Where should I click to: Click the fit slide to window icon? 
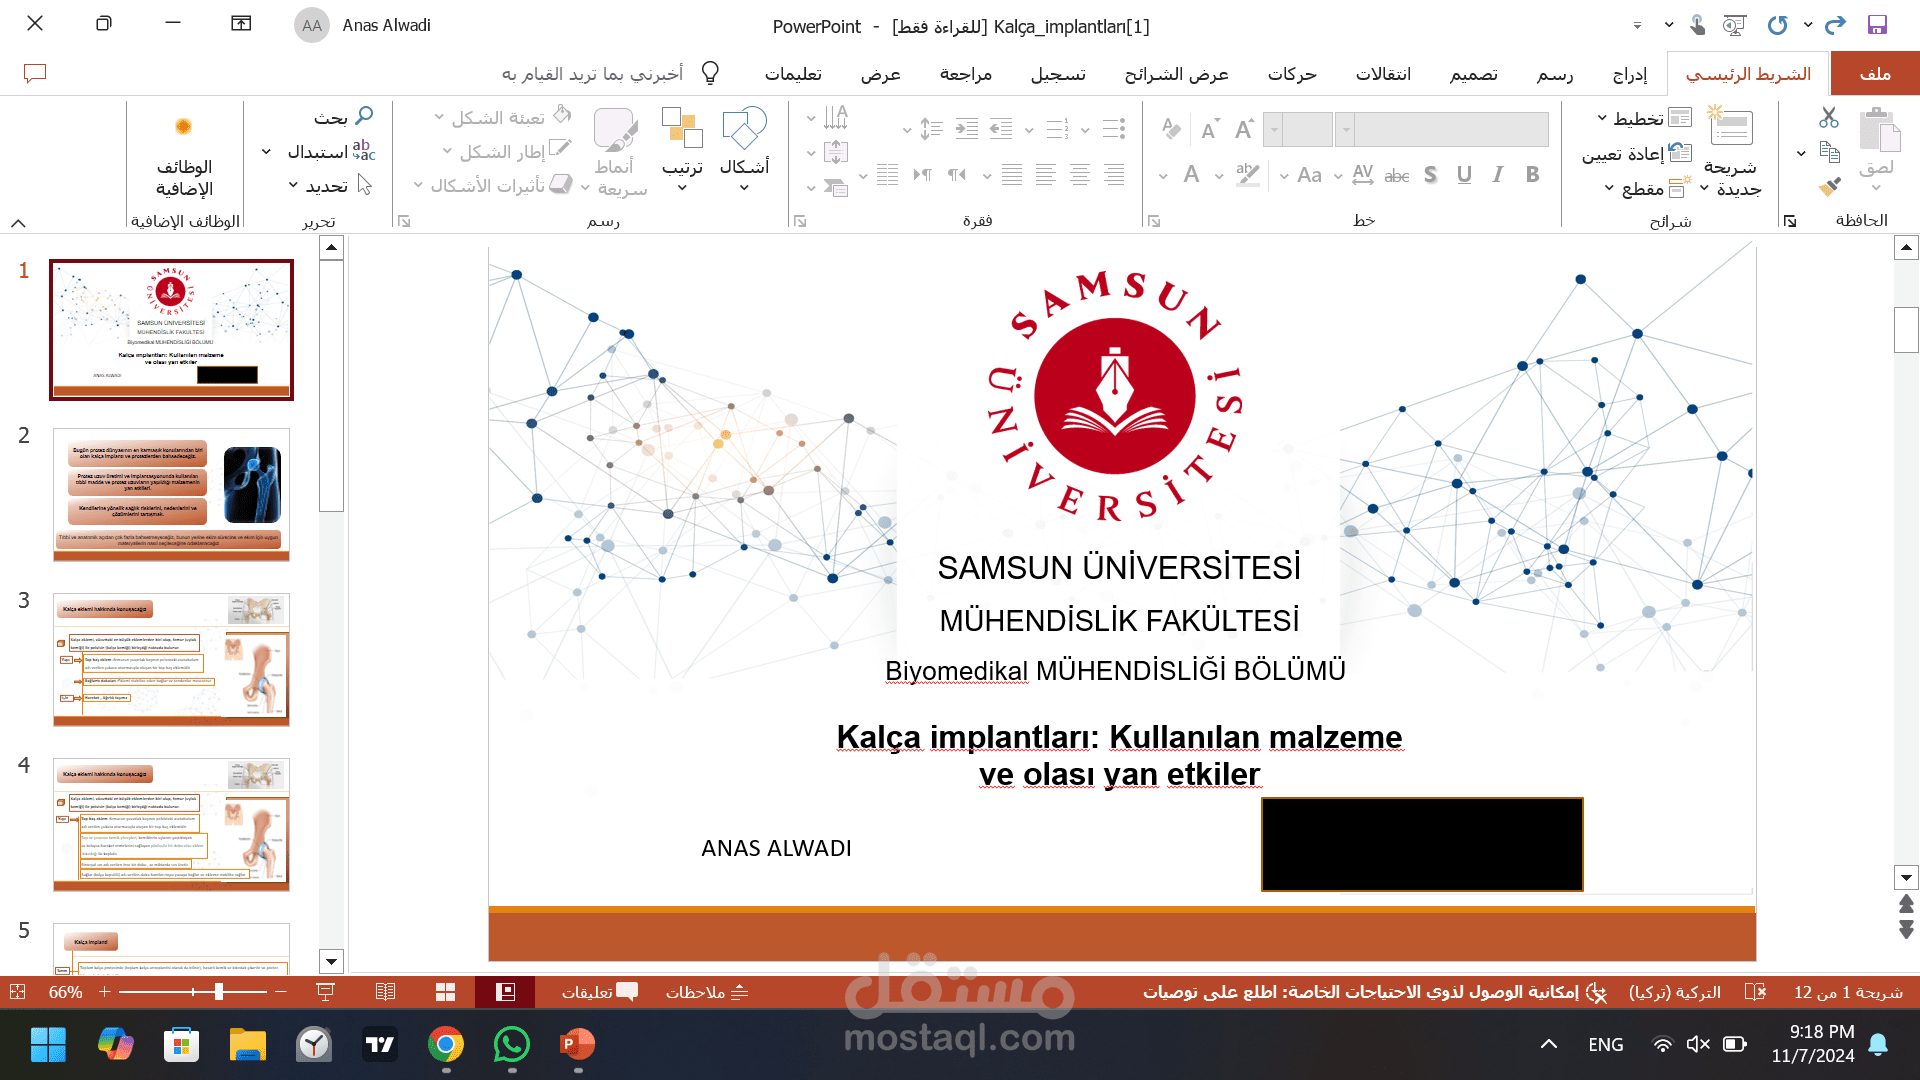[17, 992]
